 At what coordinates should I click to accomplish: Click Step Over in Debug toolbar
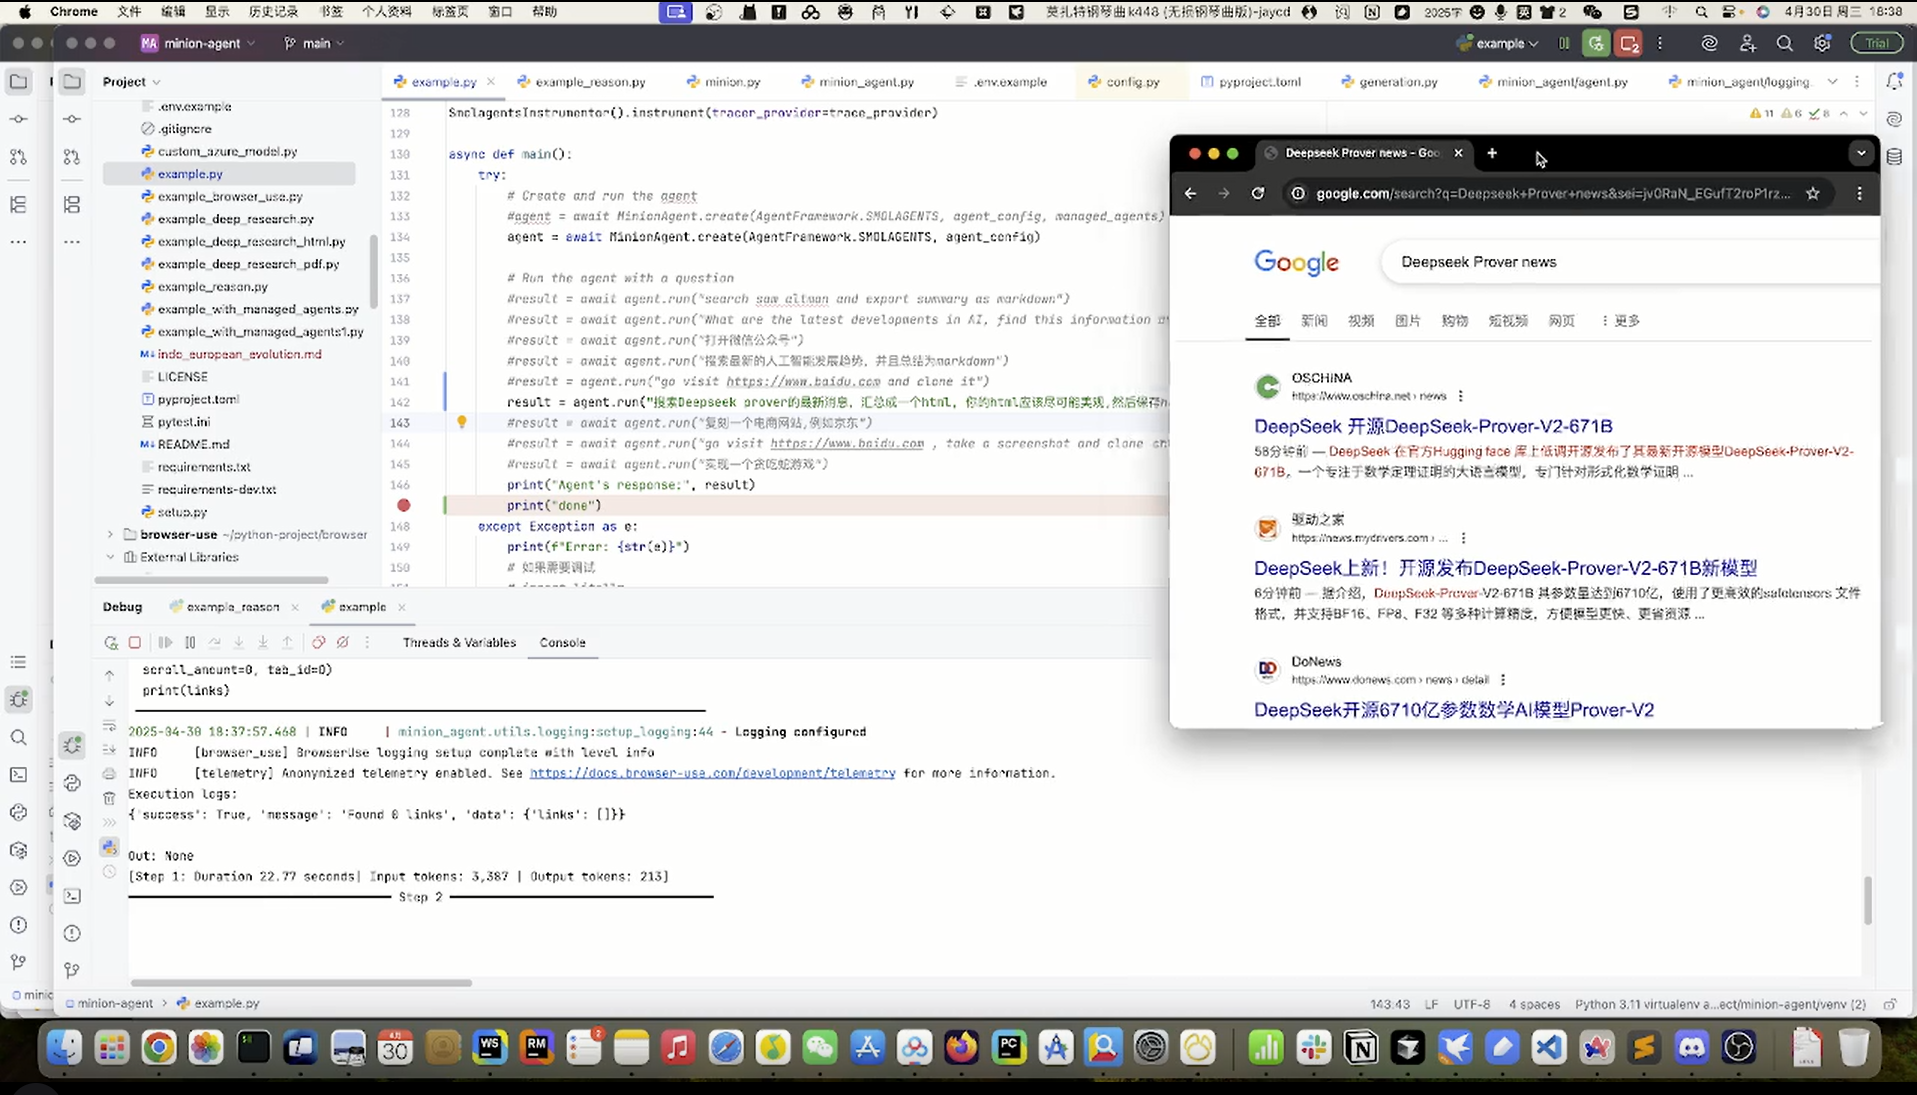(214, 643)
